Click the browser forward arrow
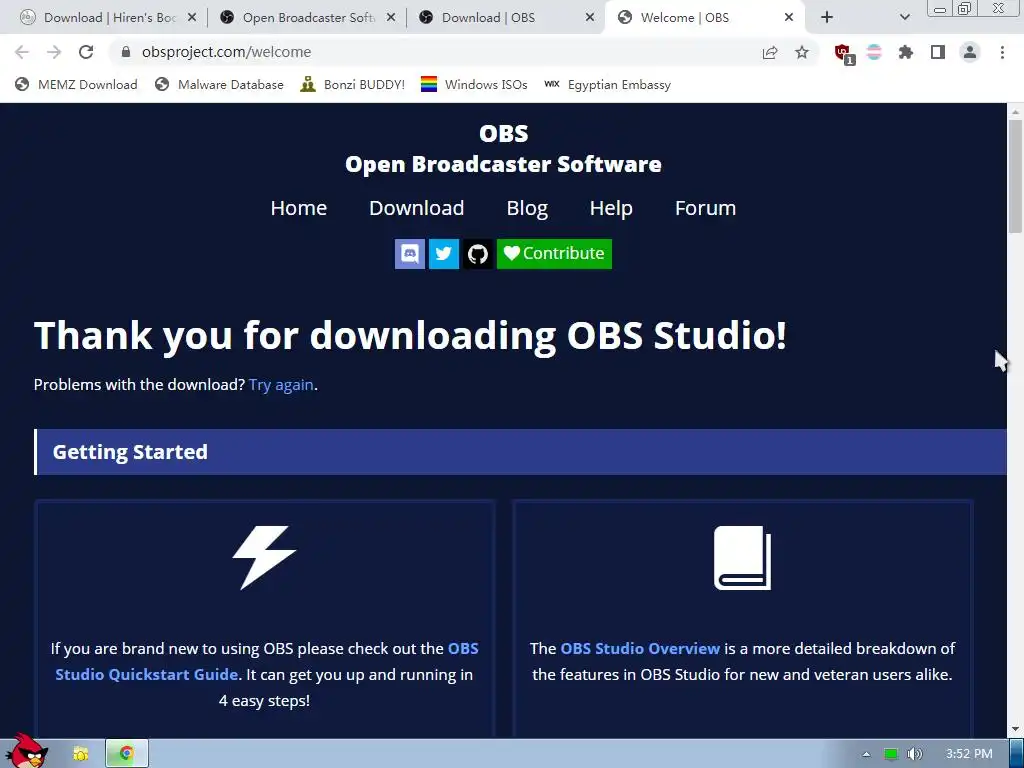 [54, 52]
